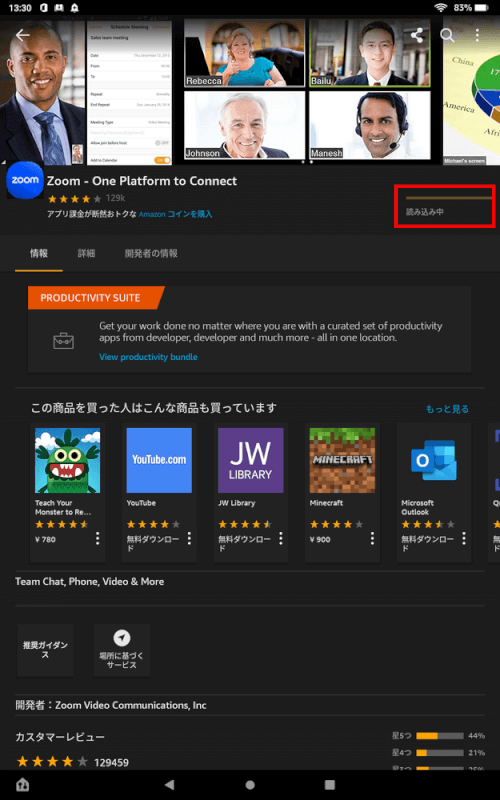Image resolution: width=500 pixels, height=800 pixels.
Task: Tap the Android back navigation triangle
Action: (170, 785)
